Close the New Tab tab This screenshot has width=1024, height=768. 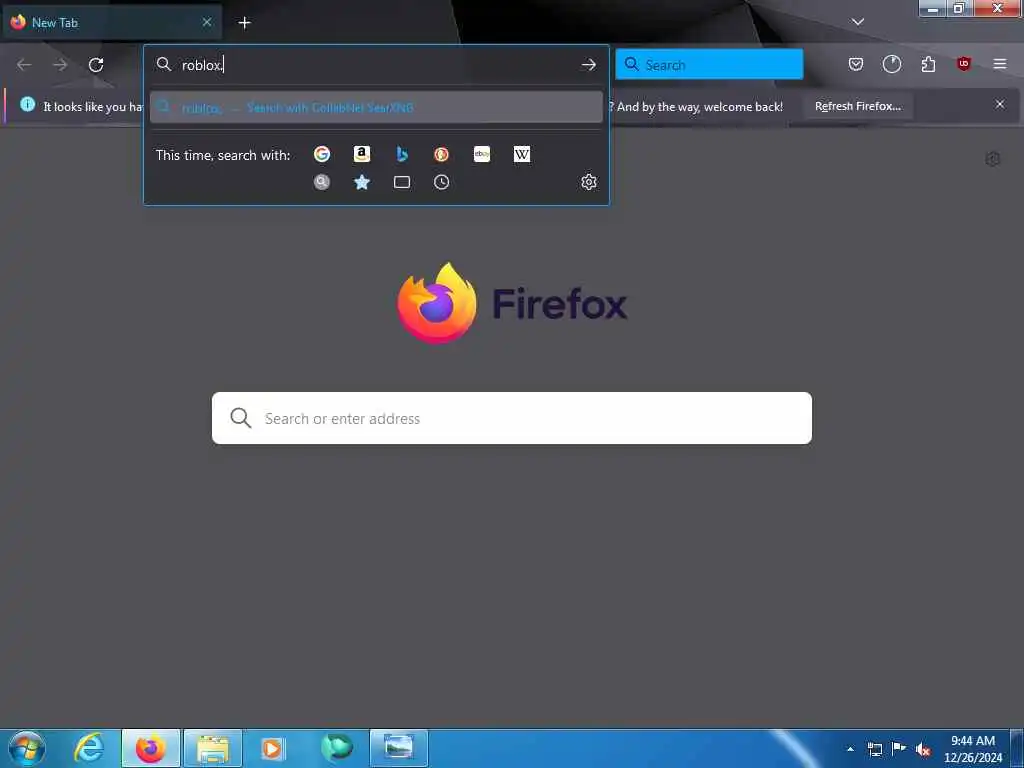(x=207, y=22)
